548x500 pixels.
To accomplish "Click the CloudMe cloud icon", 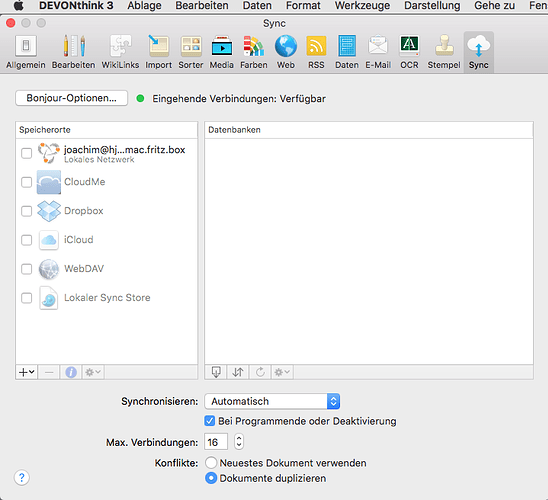I will (49, 182).
